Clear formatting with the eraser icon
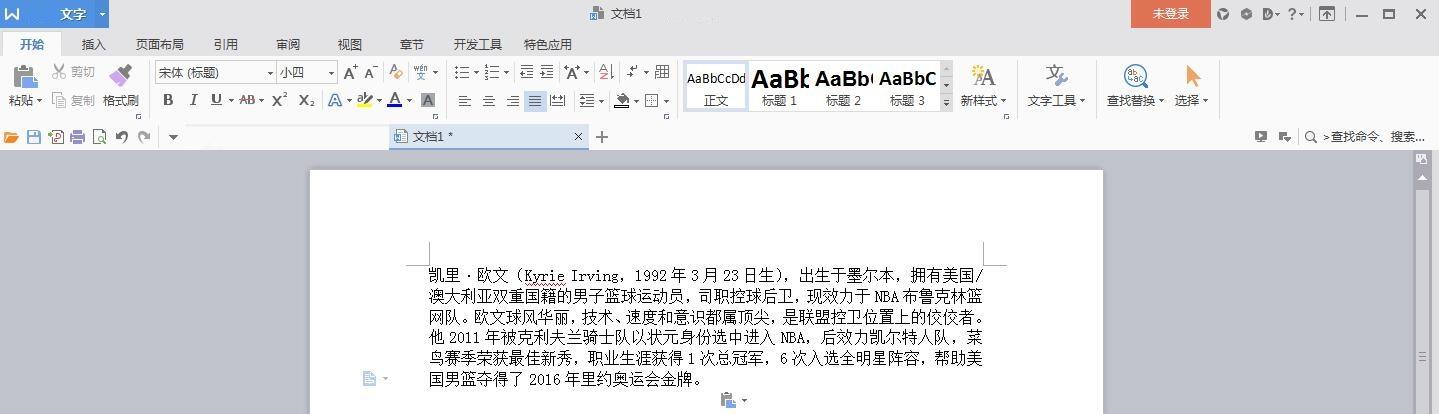 point(396,72)
